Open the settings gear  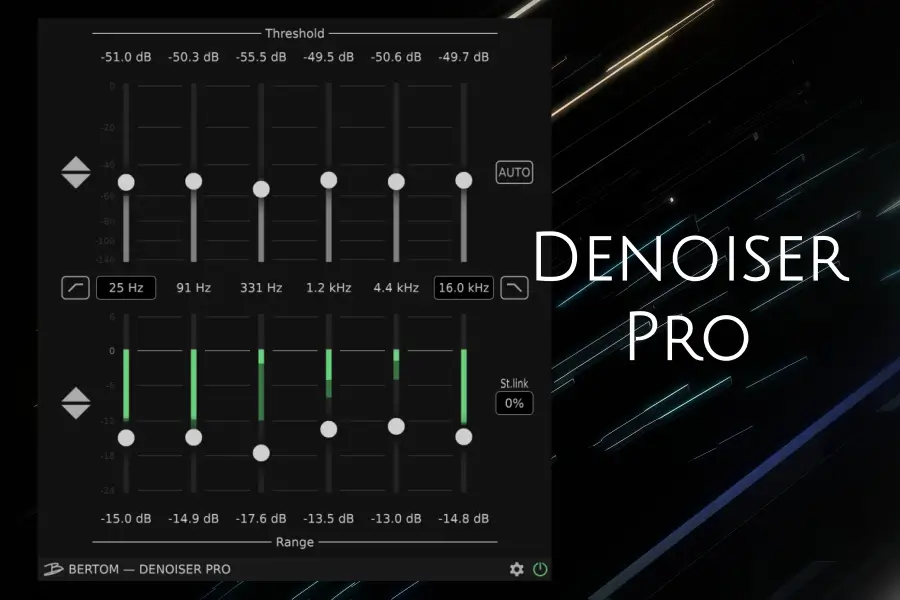pyautogui.click(x=517, y=569)
